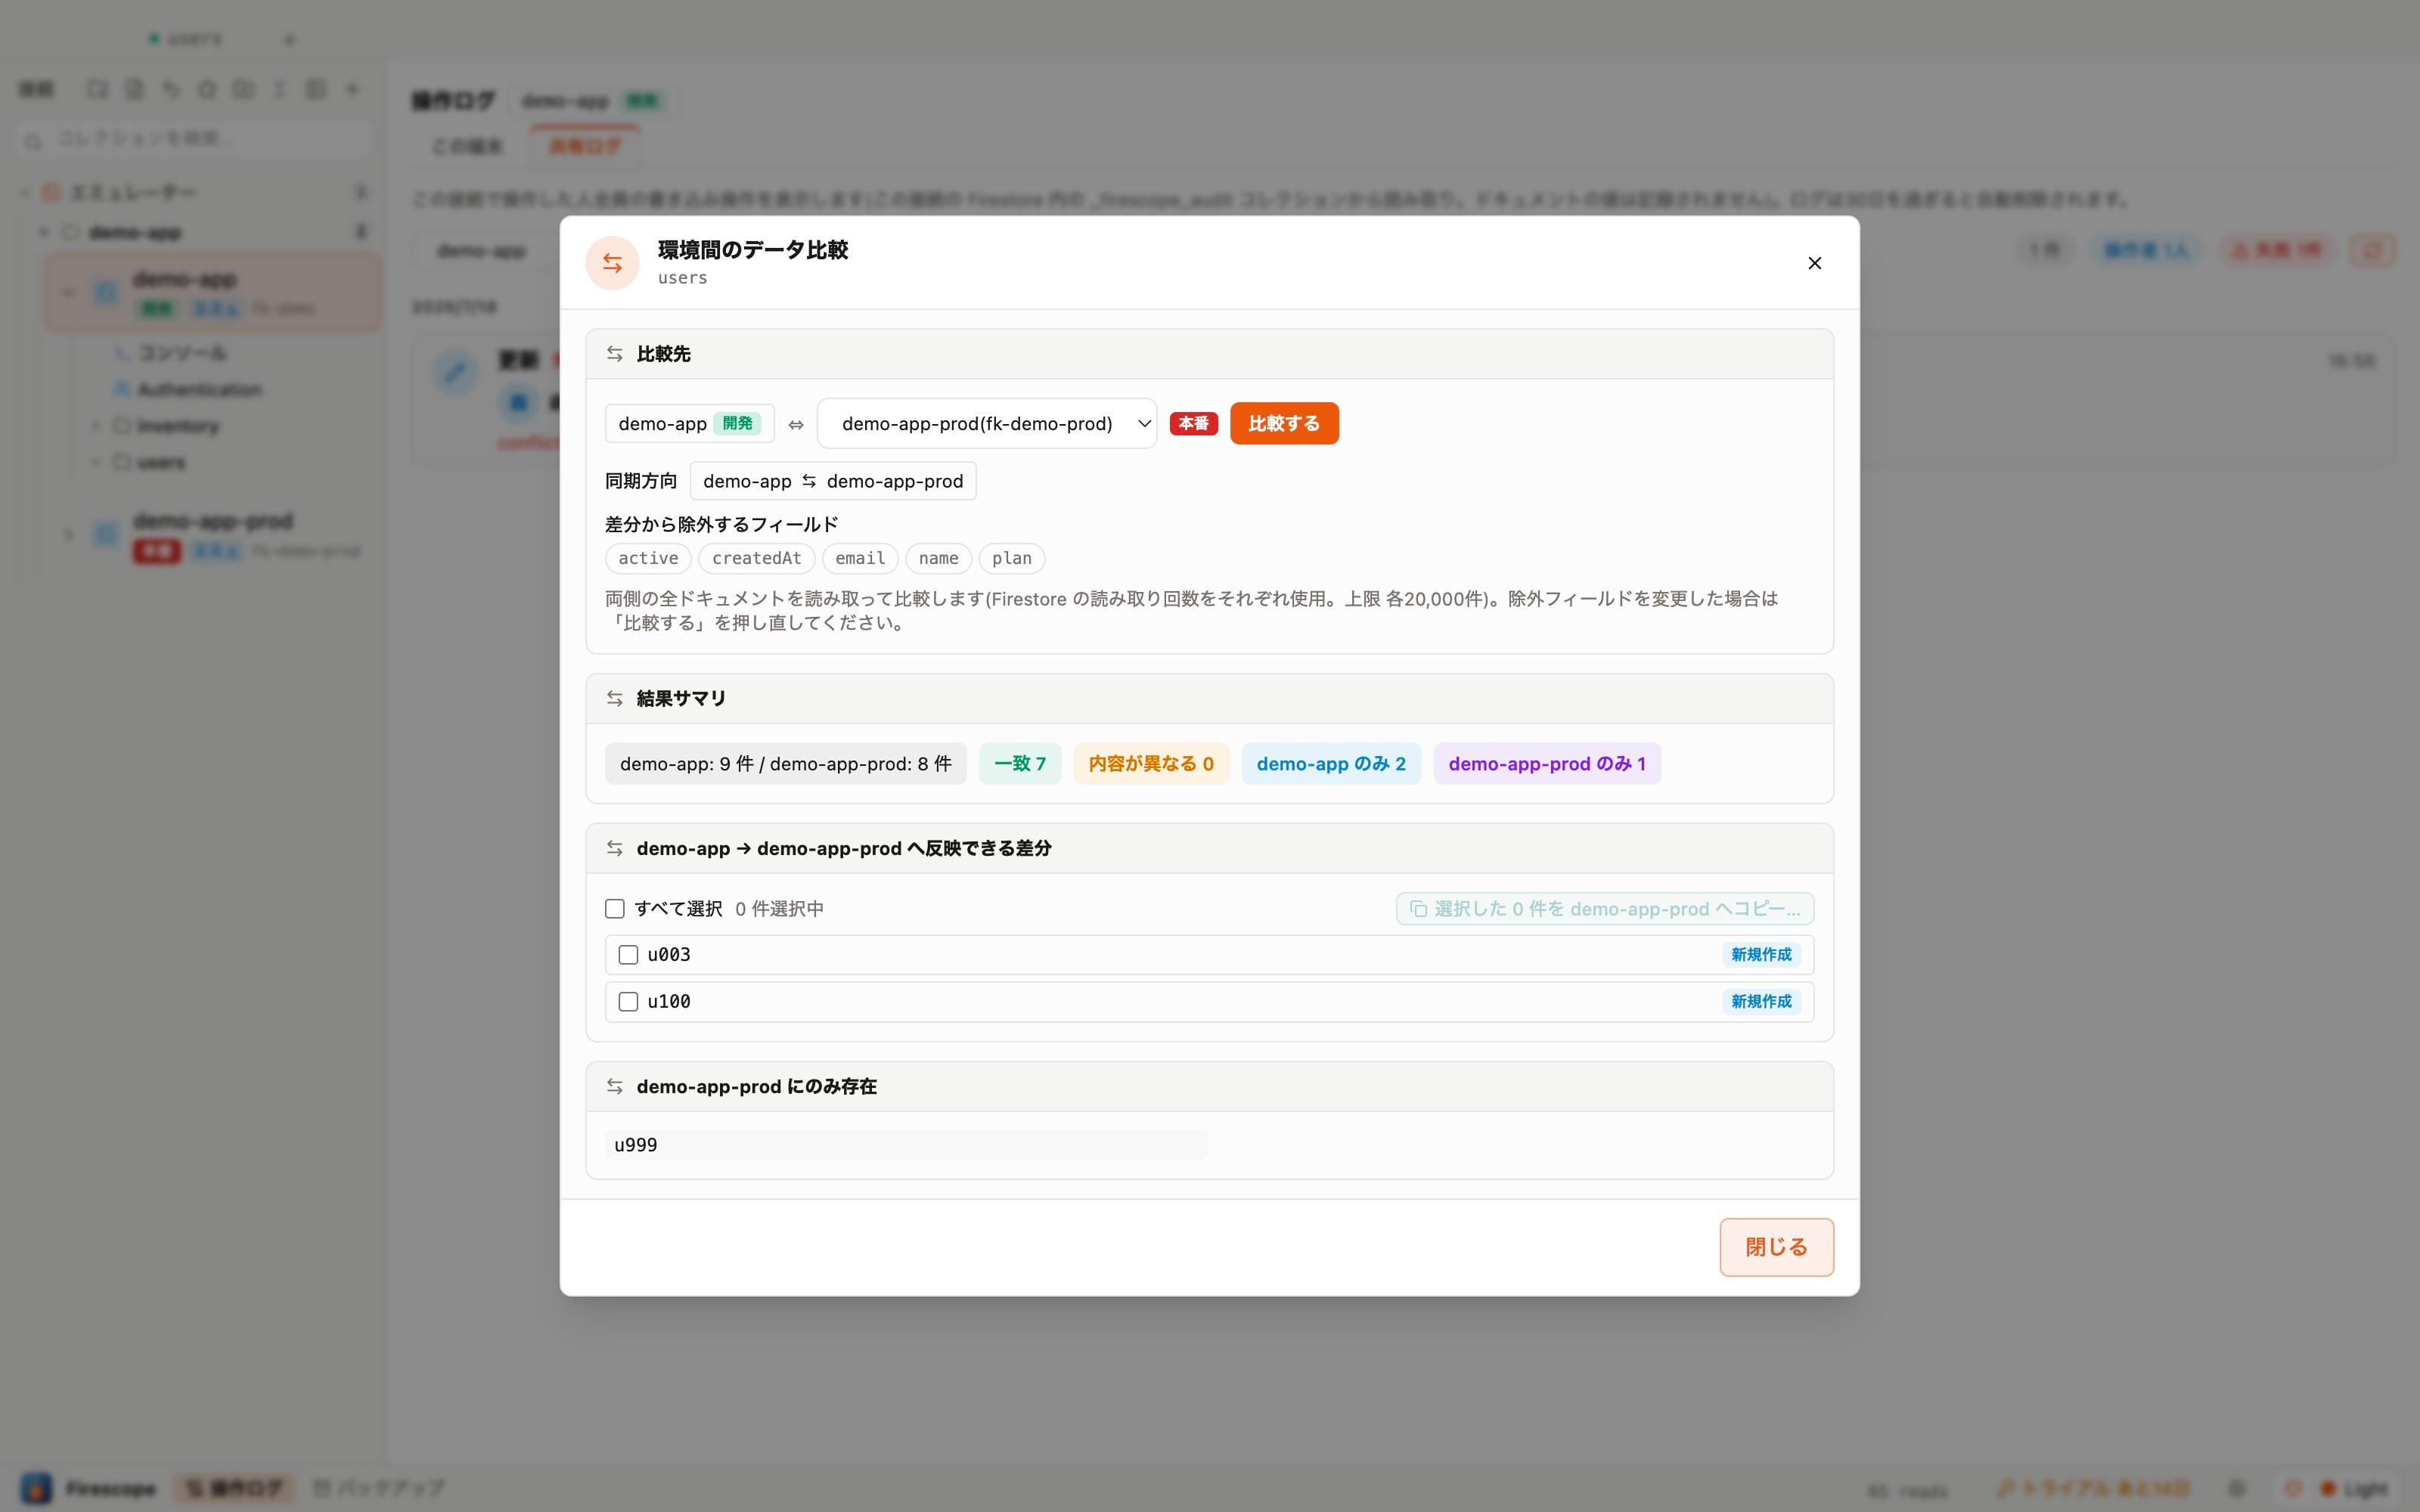Click the u999 document entry
The image size is (2420, 1512).
[x=905, y=1146]
